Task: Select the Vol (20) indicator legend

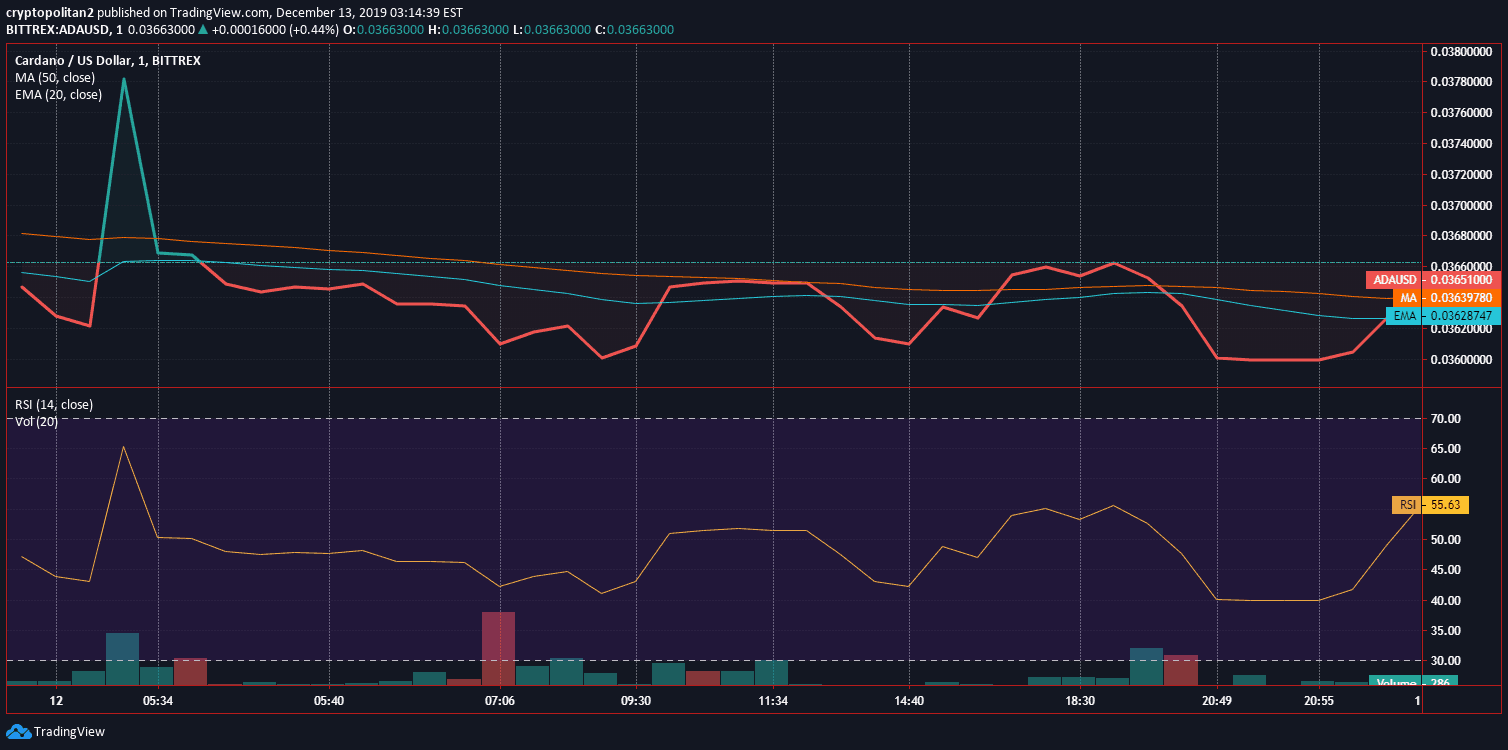Action: point(36,421)
